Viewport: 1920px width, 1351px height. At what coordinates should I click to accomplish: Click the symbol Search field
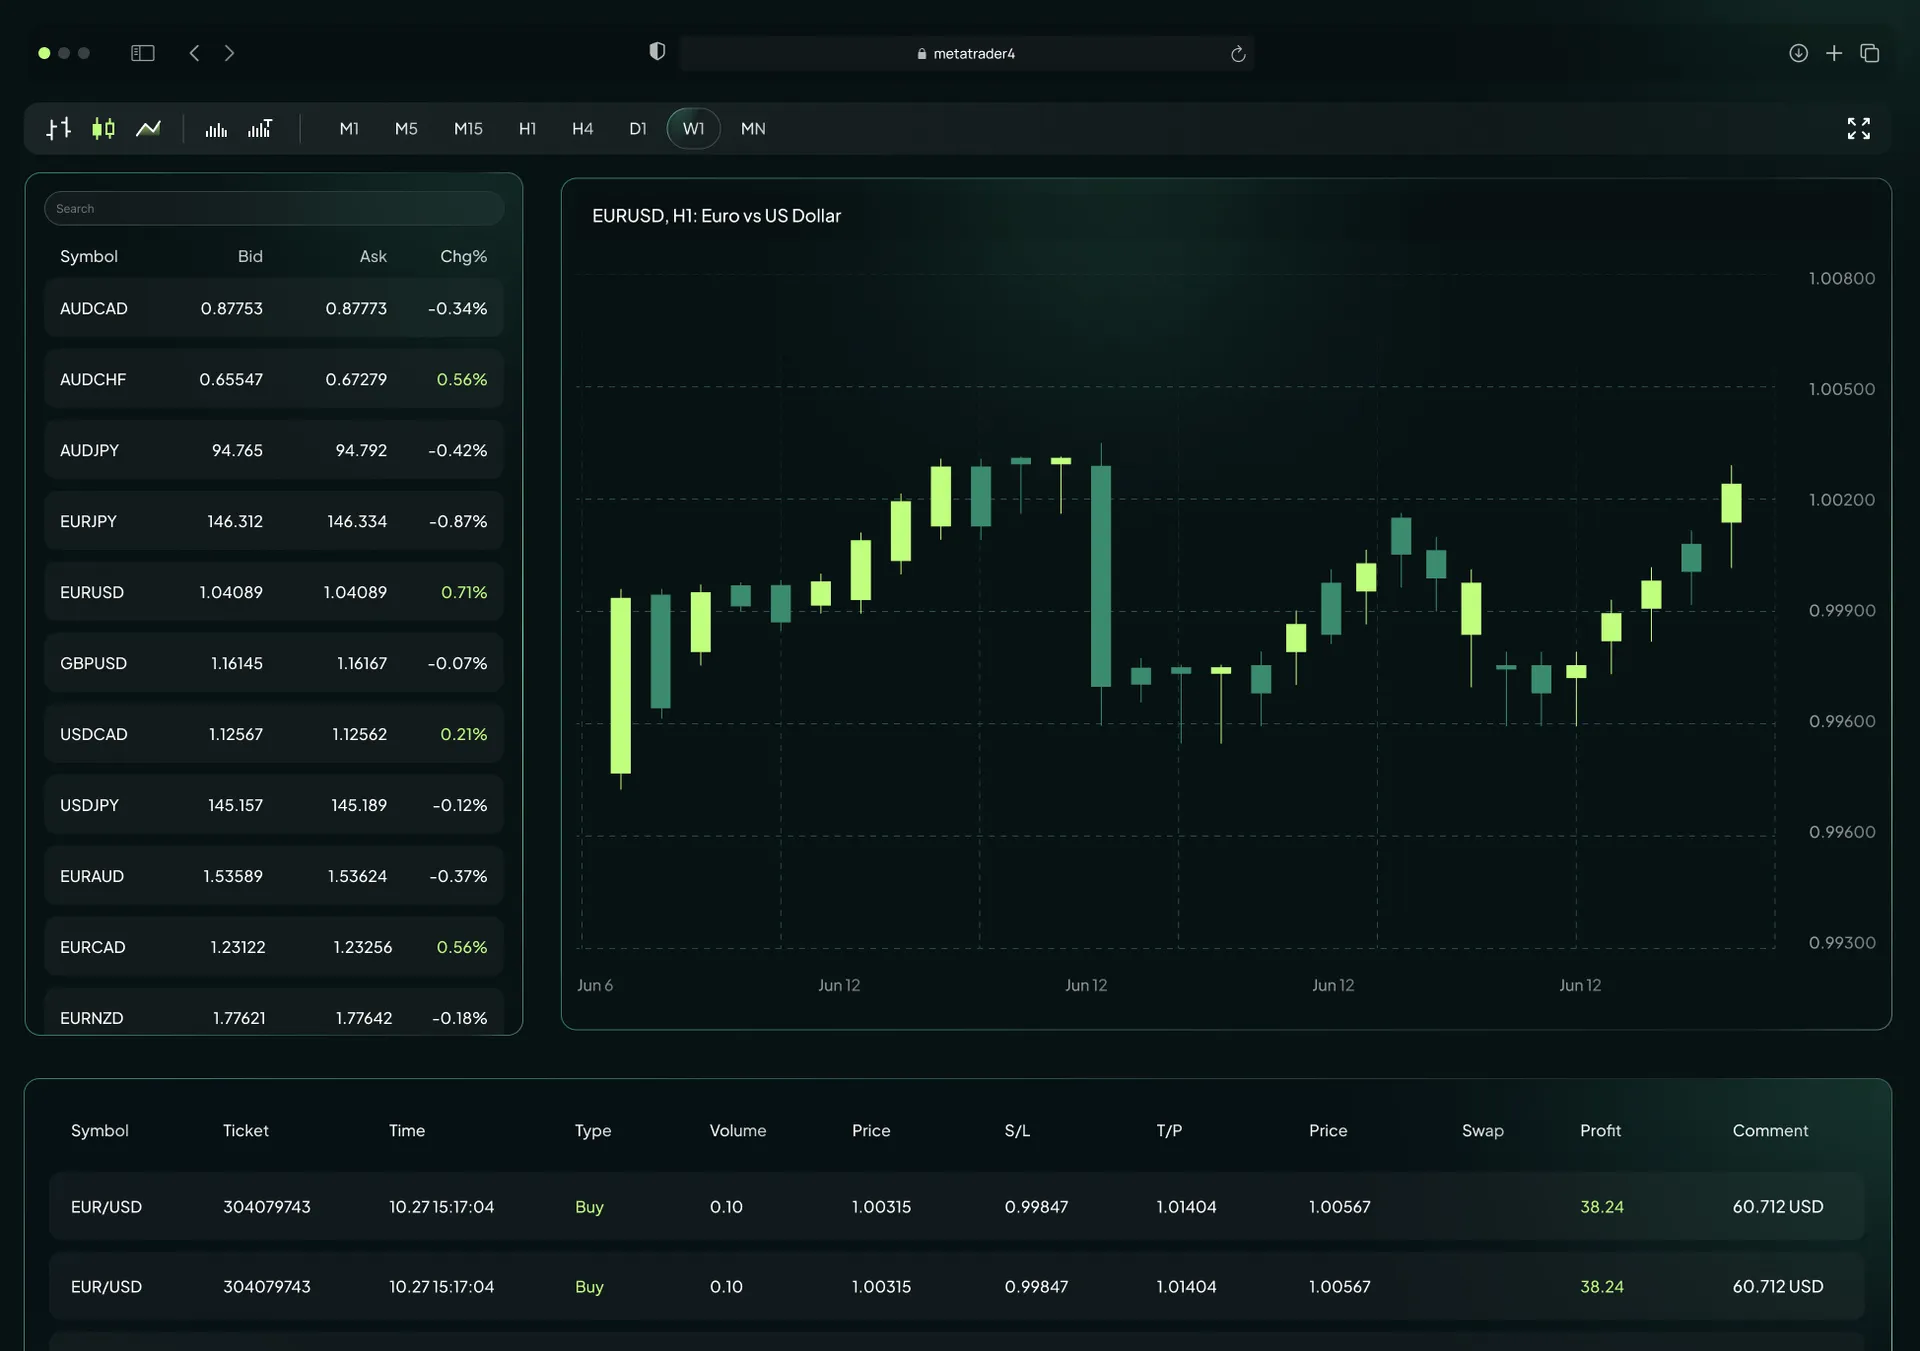coord(273,208)
